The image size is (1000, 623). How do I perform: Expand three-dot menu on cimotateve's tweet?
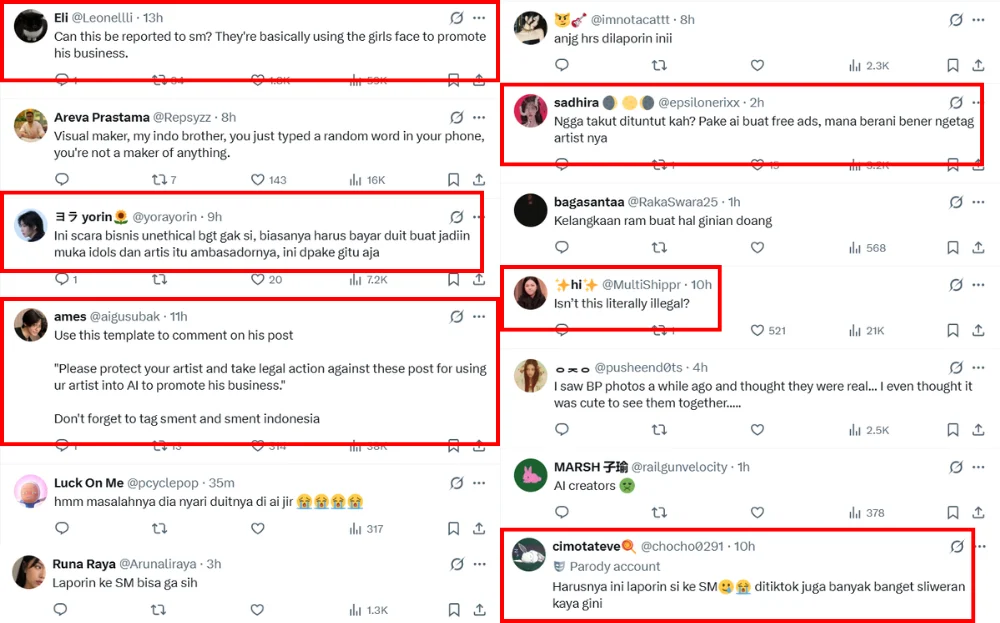coord(980,546)
